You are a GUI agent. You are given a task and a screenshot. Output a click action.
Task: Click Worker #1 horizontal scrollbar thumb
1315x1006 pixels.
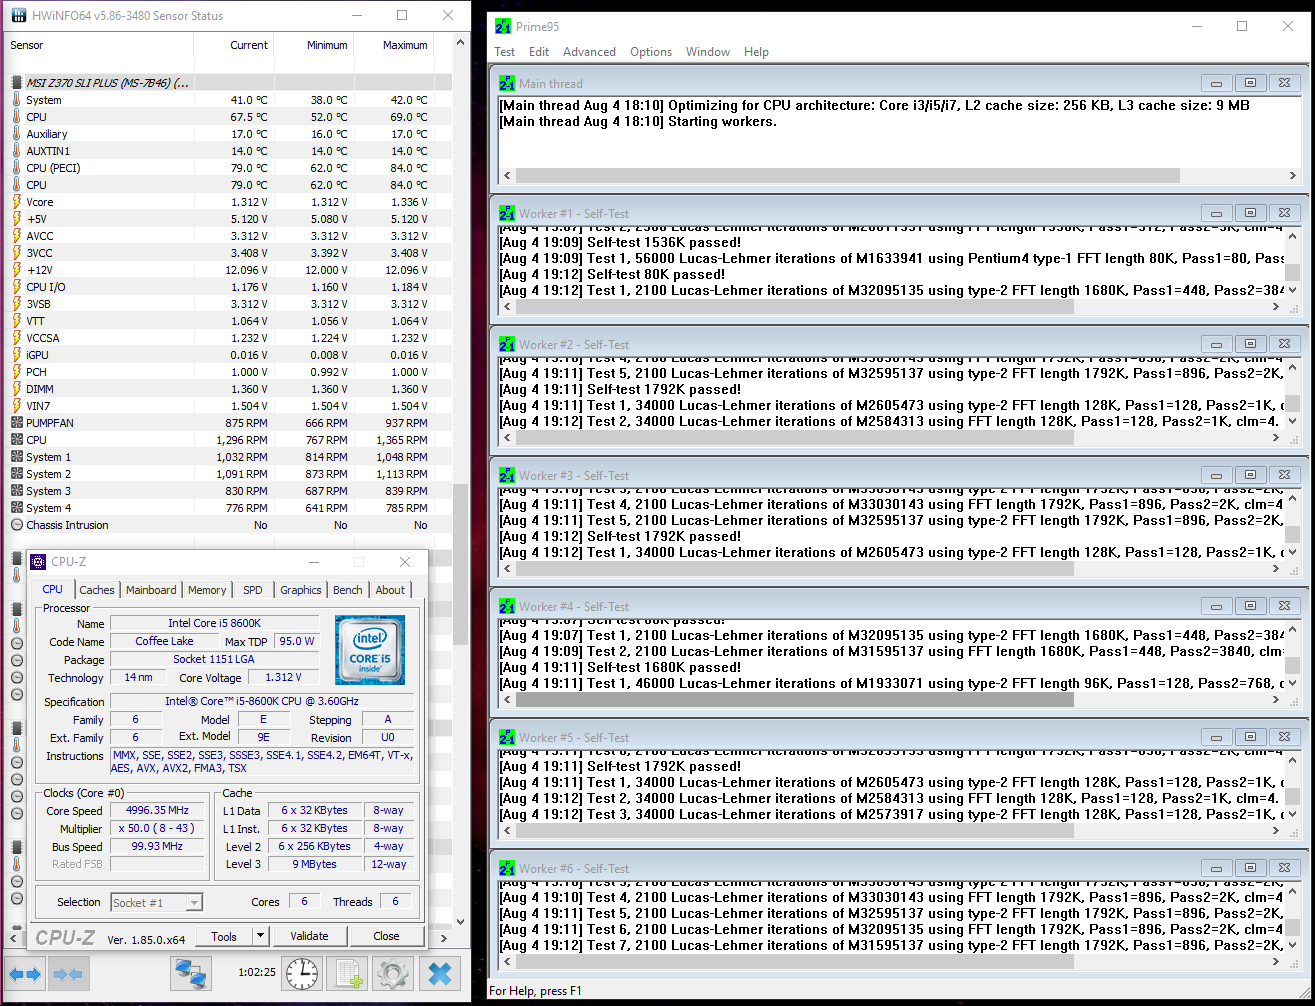pos(795,307)
